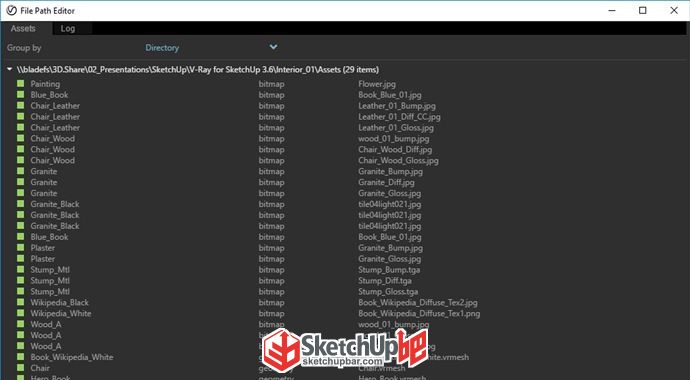690x380 pixels.
Task: Click the green square beside Book_Wikipedia_White
Action: [x=20, y=357]
